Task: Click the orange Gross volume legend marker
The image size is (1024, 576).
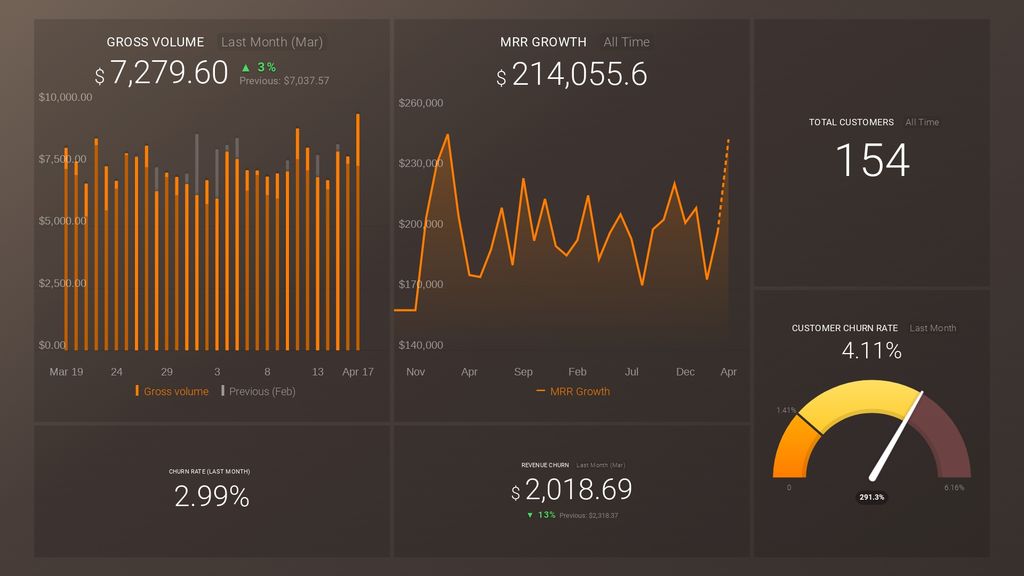Action: pos(137,391)
